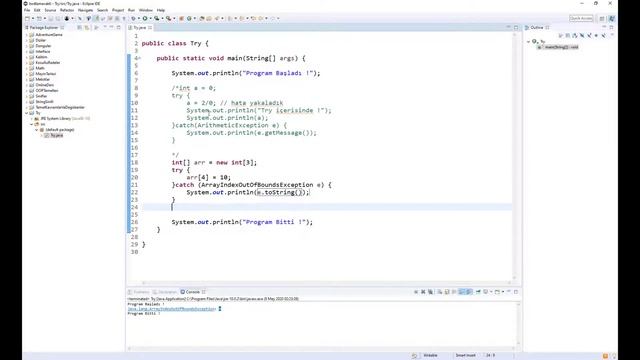This screenshot has width=640, height=360.
Task: Click the New file toolbar icon
Action: coord(27,18)
